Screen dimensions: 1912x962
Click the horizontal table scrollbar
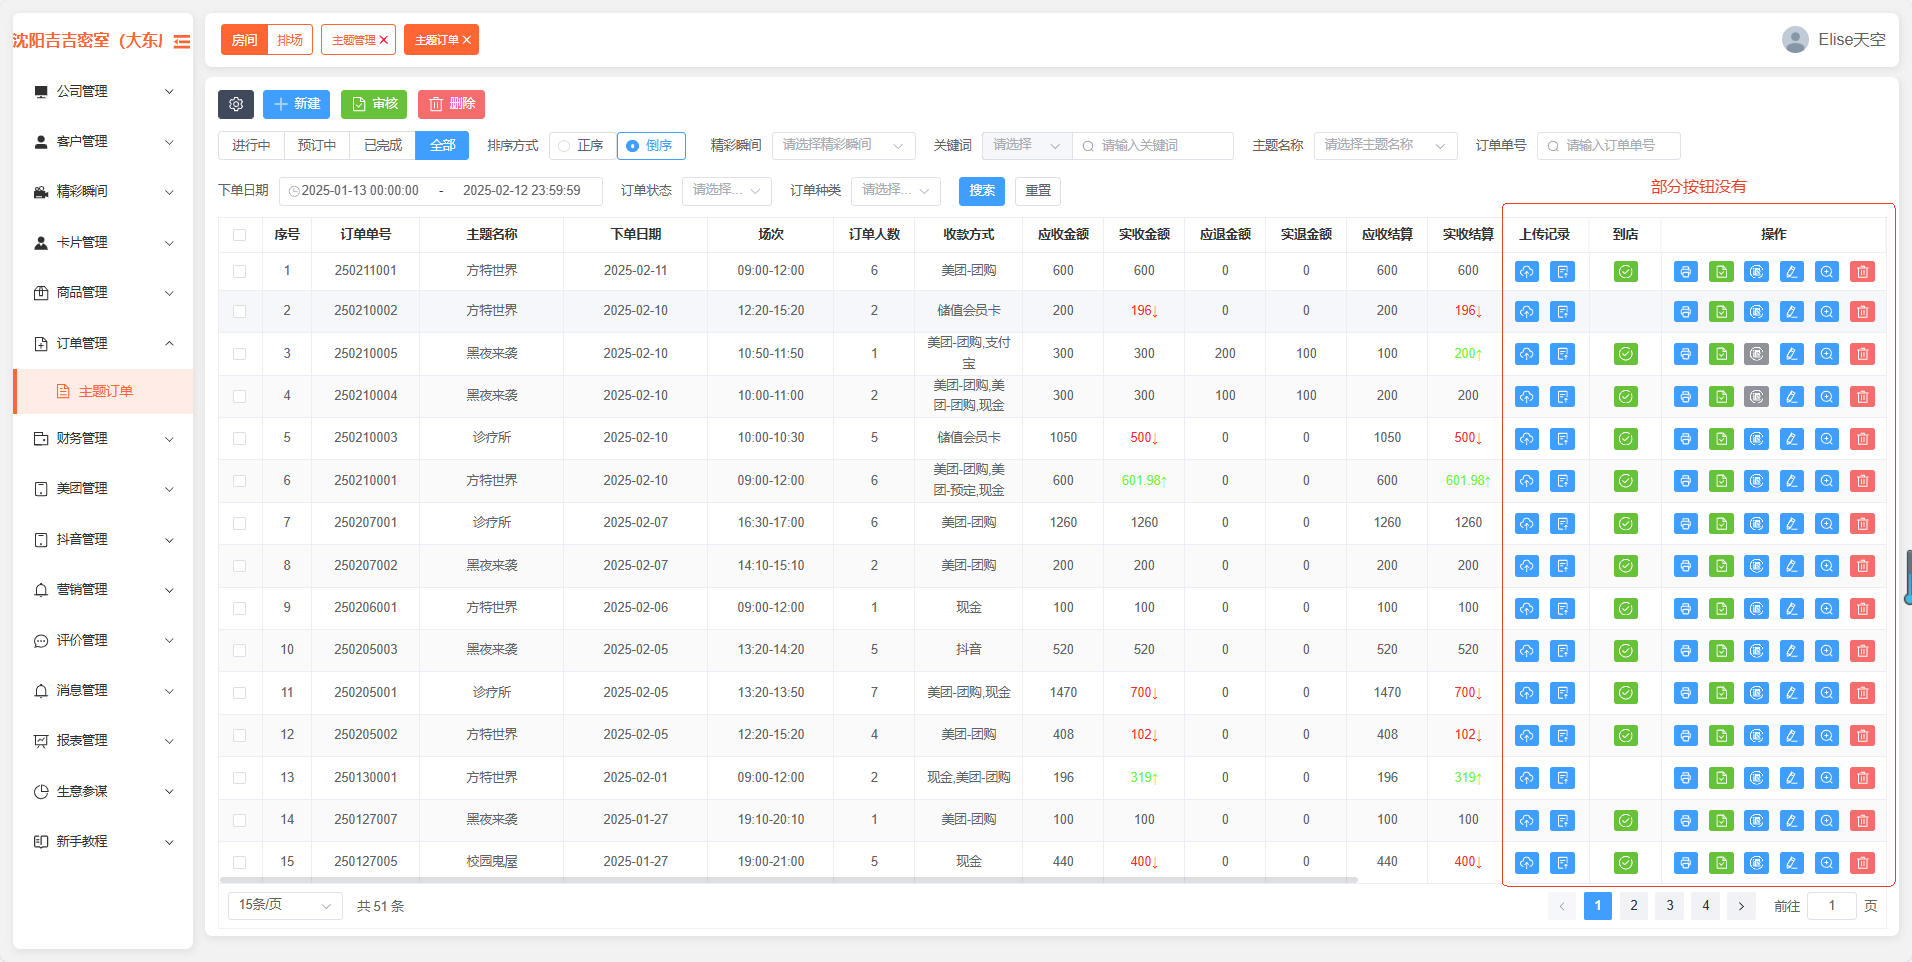(788, 881)
